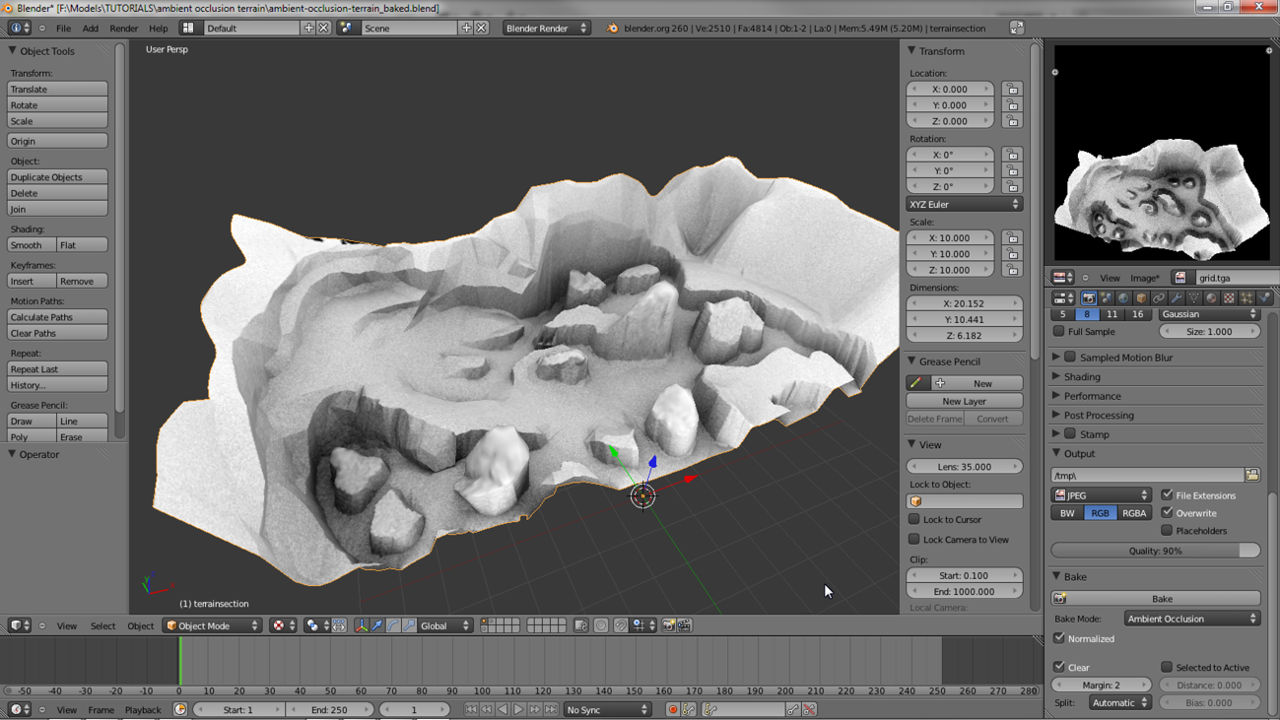Adjust the JPEG Quality slider to 90%

click(x=1155, y=549)
